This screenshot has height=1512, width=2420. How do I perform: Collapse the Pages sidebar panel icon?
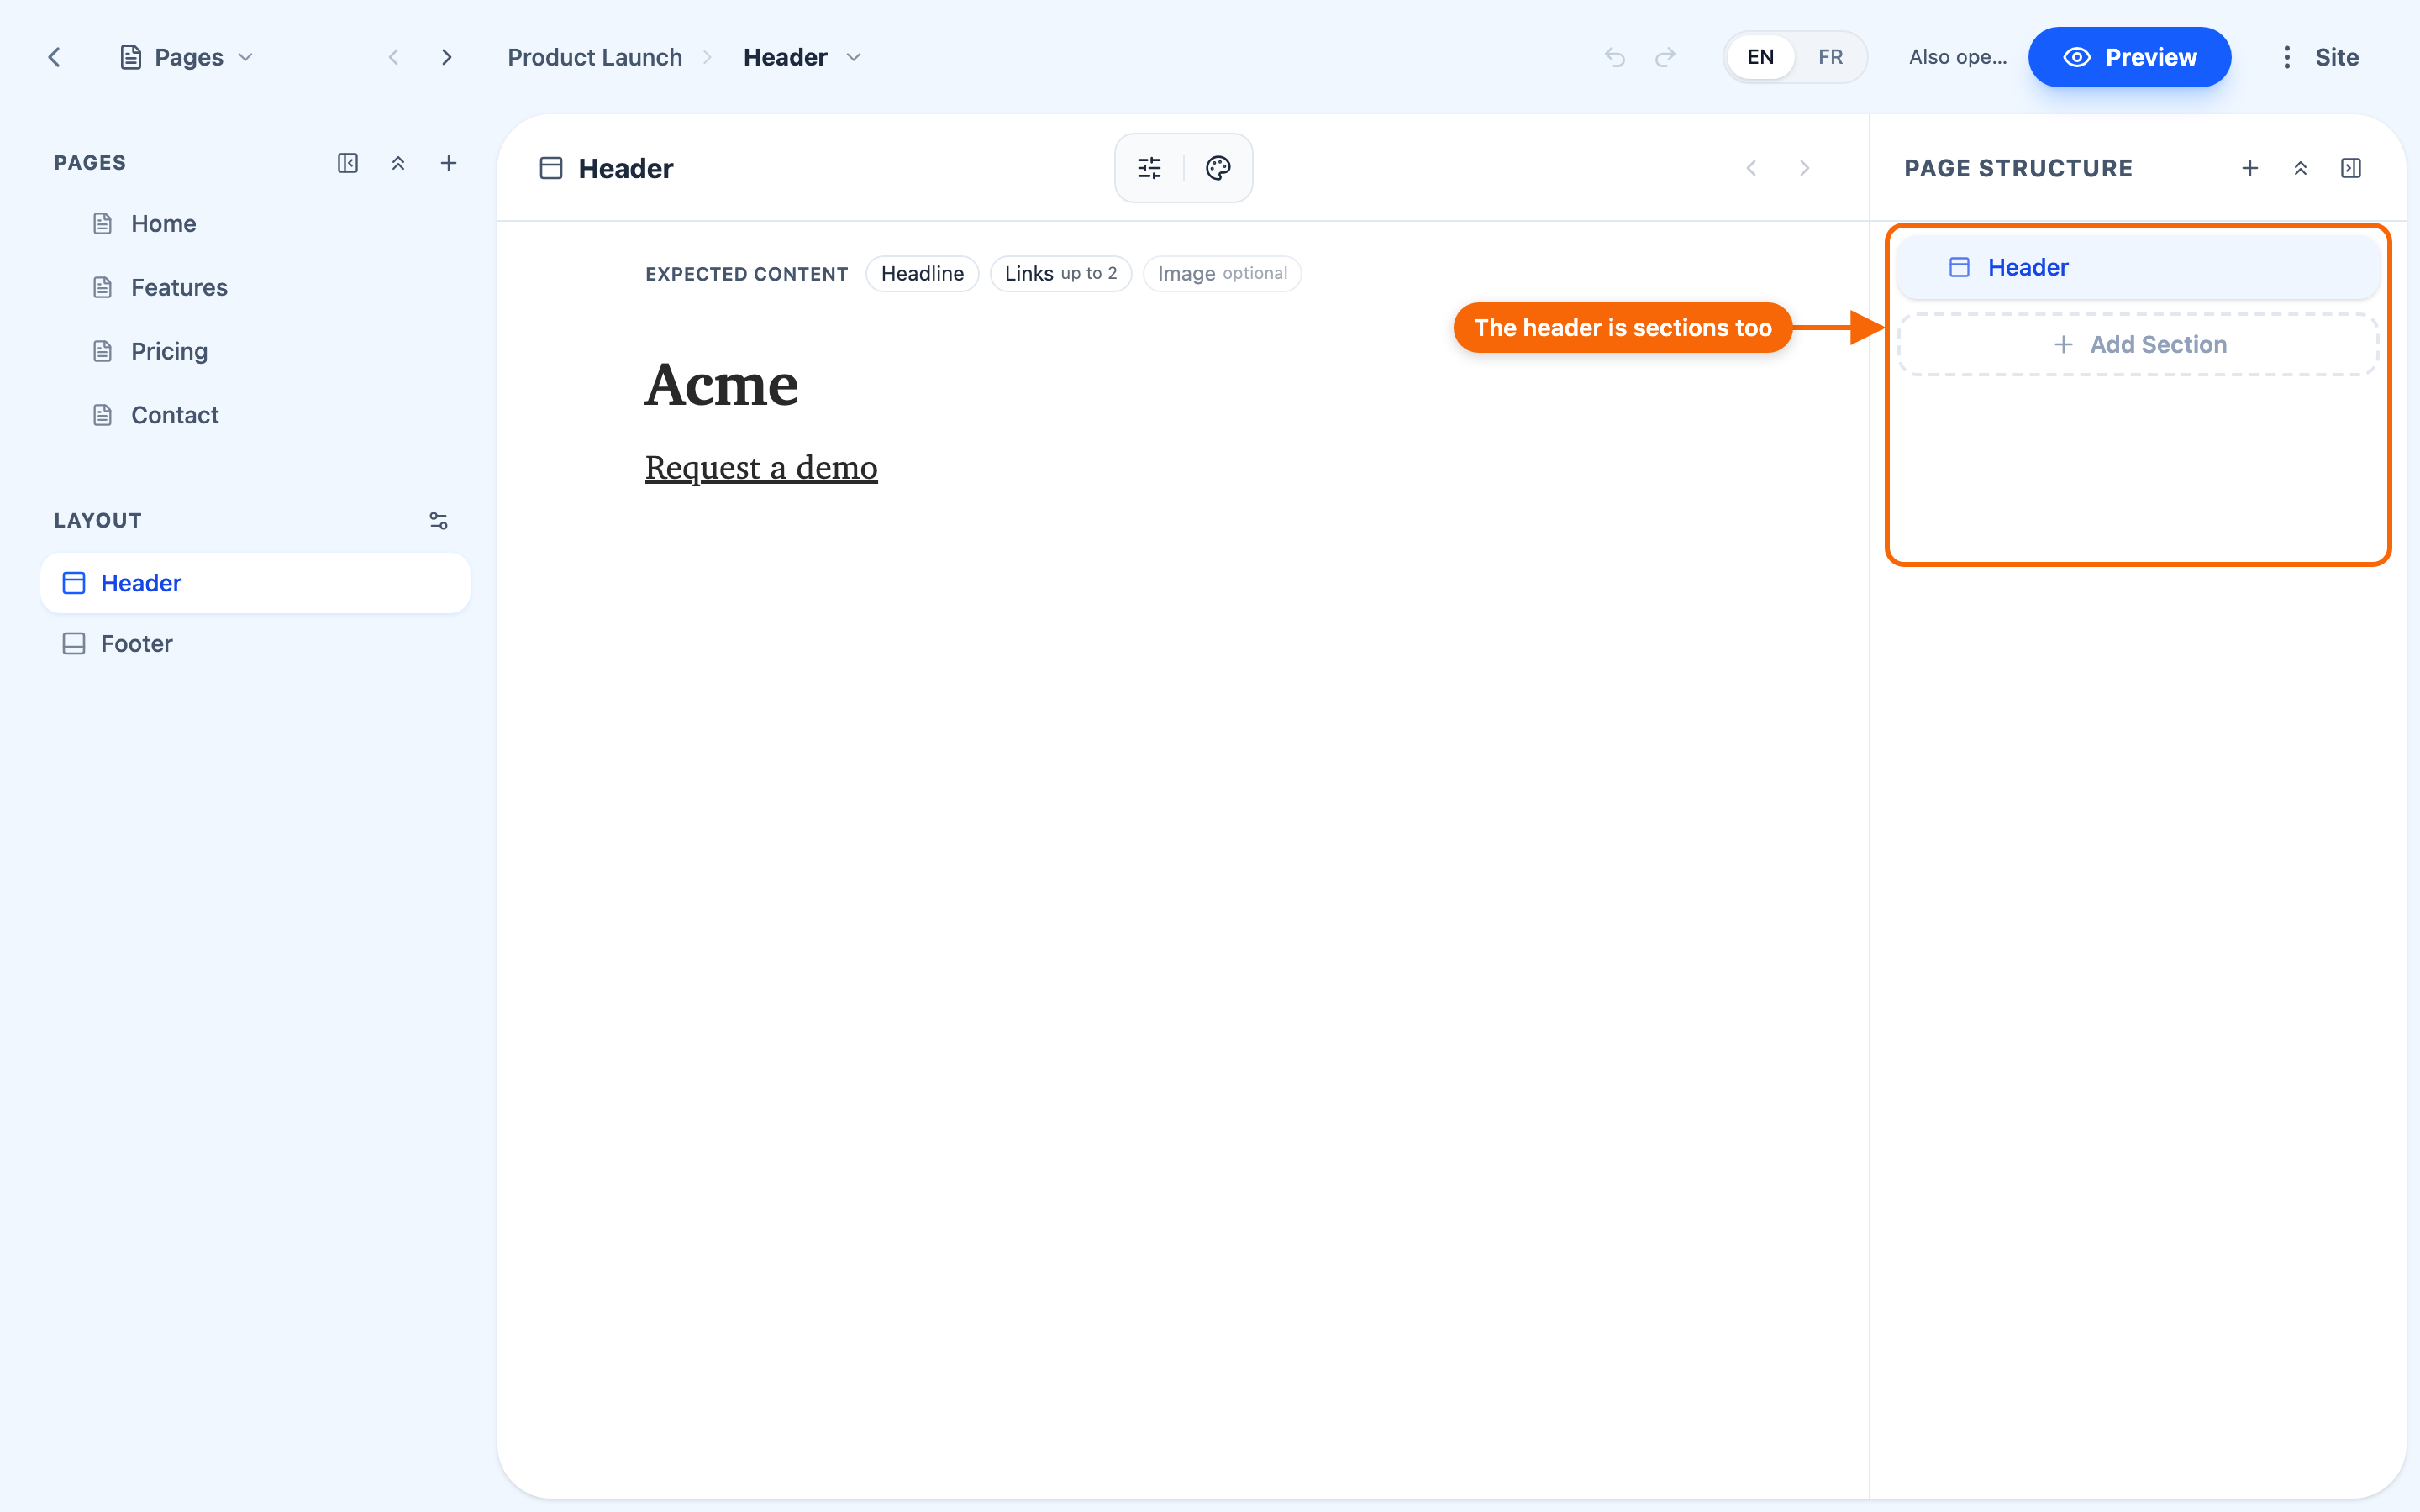coord(348,163)
